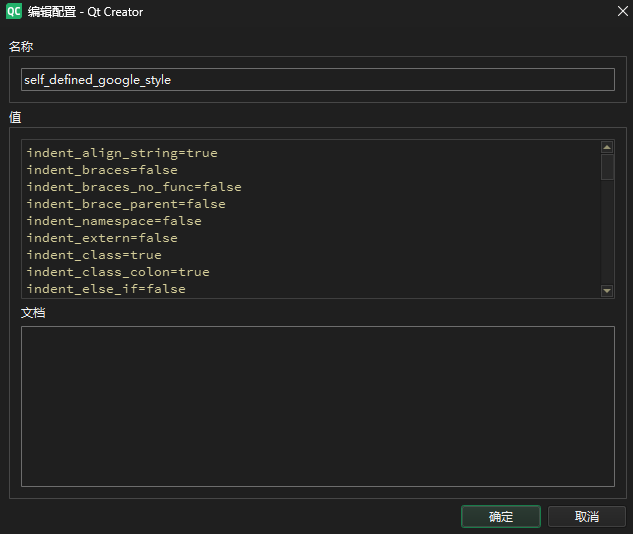Put cursor on indent_class=true line
This screenshot has height=534, width=633.
pyautogui.click(x=94, y=255)
